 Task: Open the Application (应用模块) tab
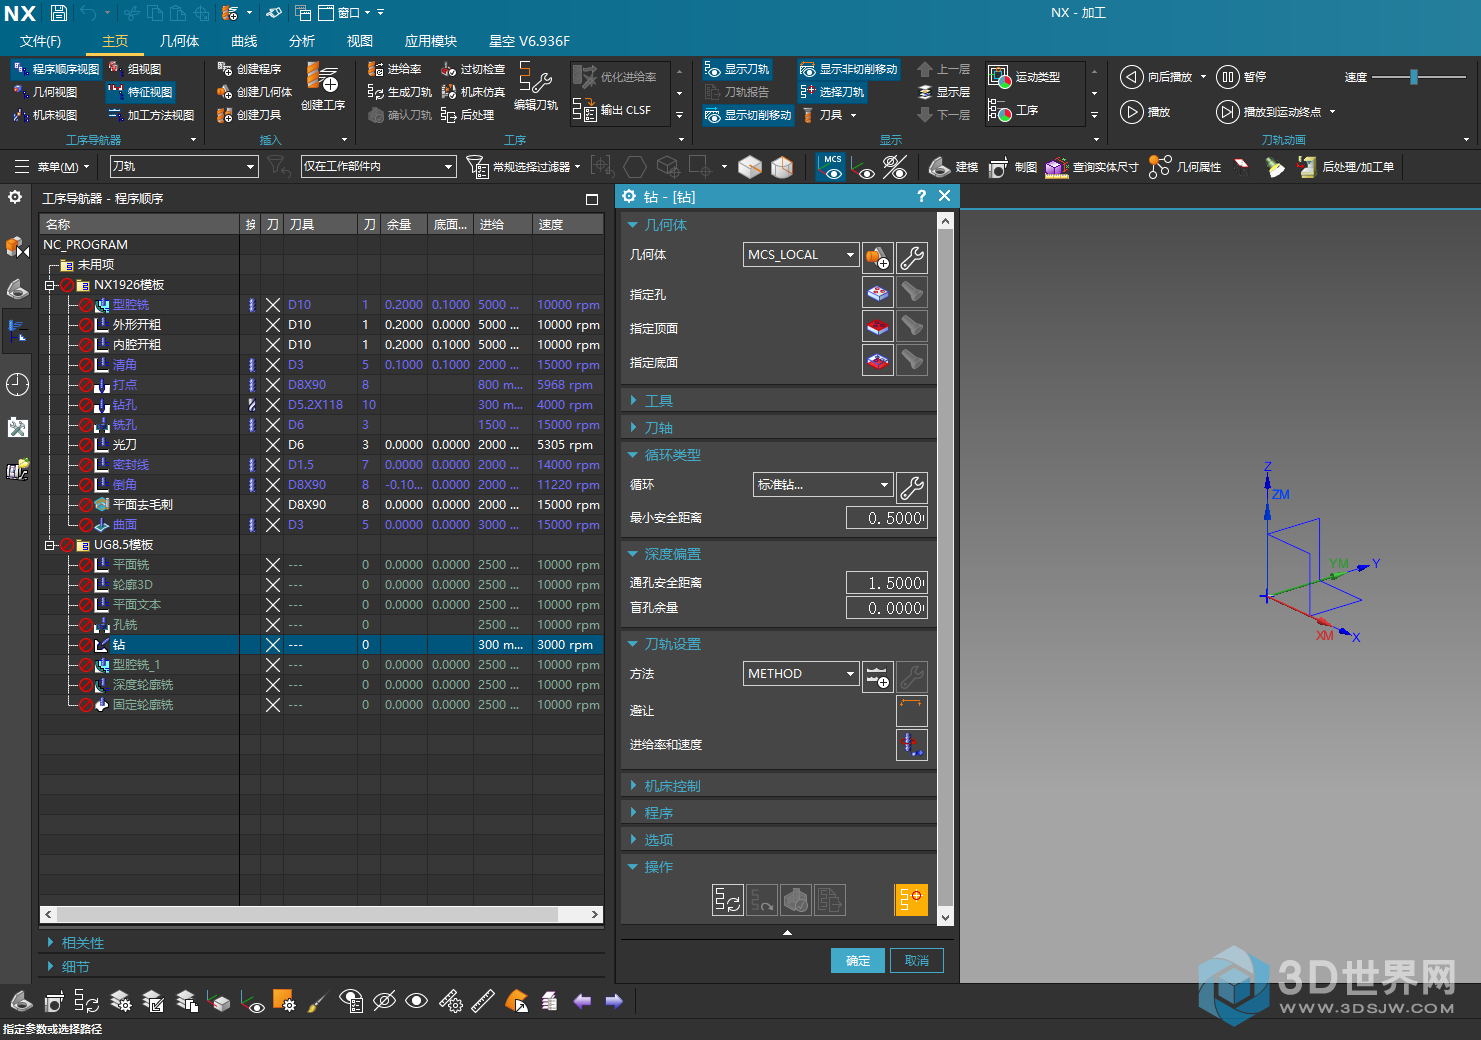(x=431, y=41)
